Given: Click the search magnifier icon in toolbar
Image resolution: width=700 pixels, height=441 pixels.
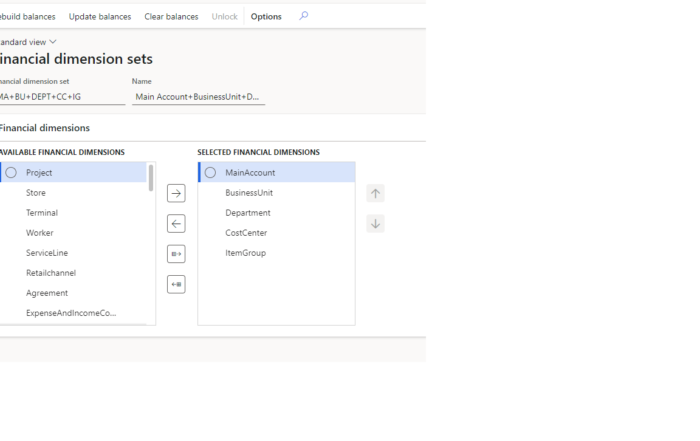Looking at the screenshot, I should 304,16.
